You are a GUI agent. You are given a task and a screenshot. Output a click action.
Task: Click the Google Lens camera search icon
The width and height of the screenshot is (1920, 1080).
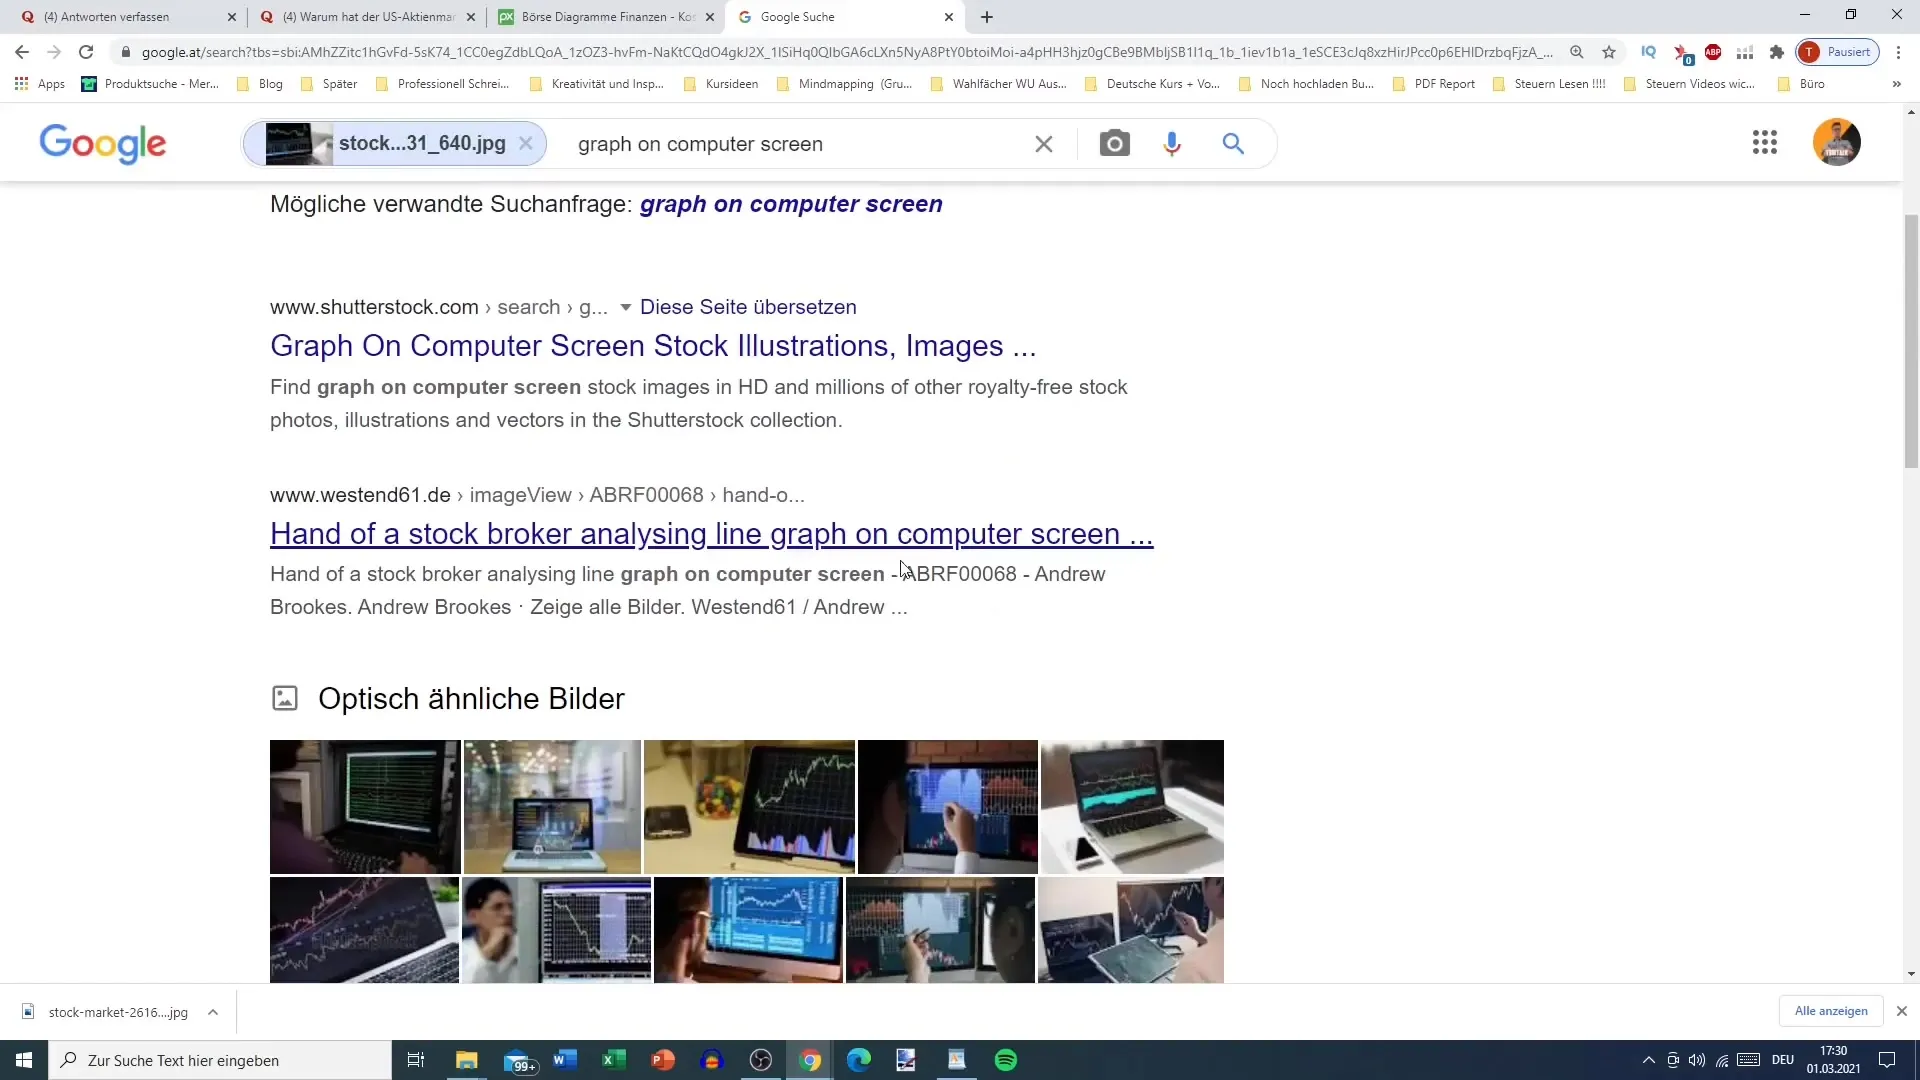pyautogui.click(x=1114, y=144)
